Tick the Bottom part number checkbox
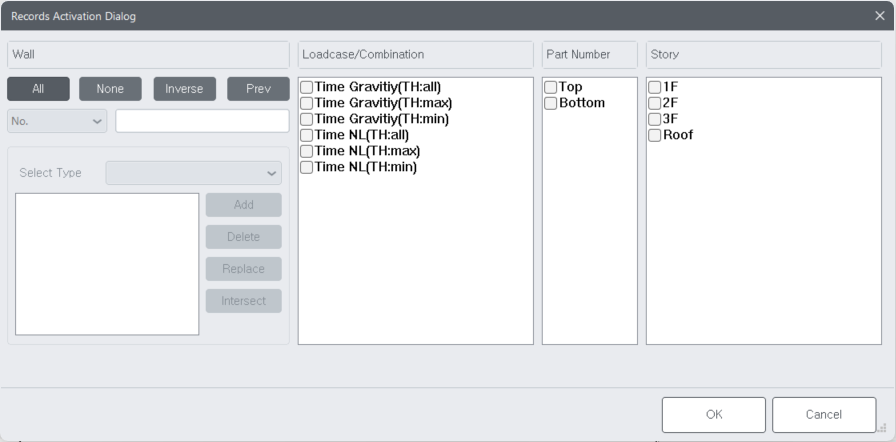This screenshot has height=442, width=896. pyautogui.click(x=551, y=103)
